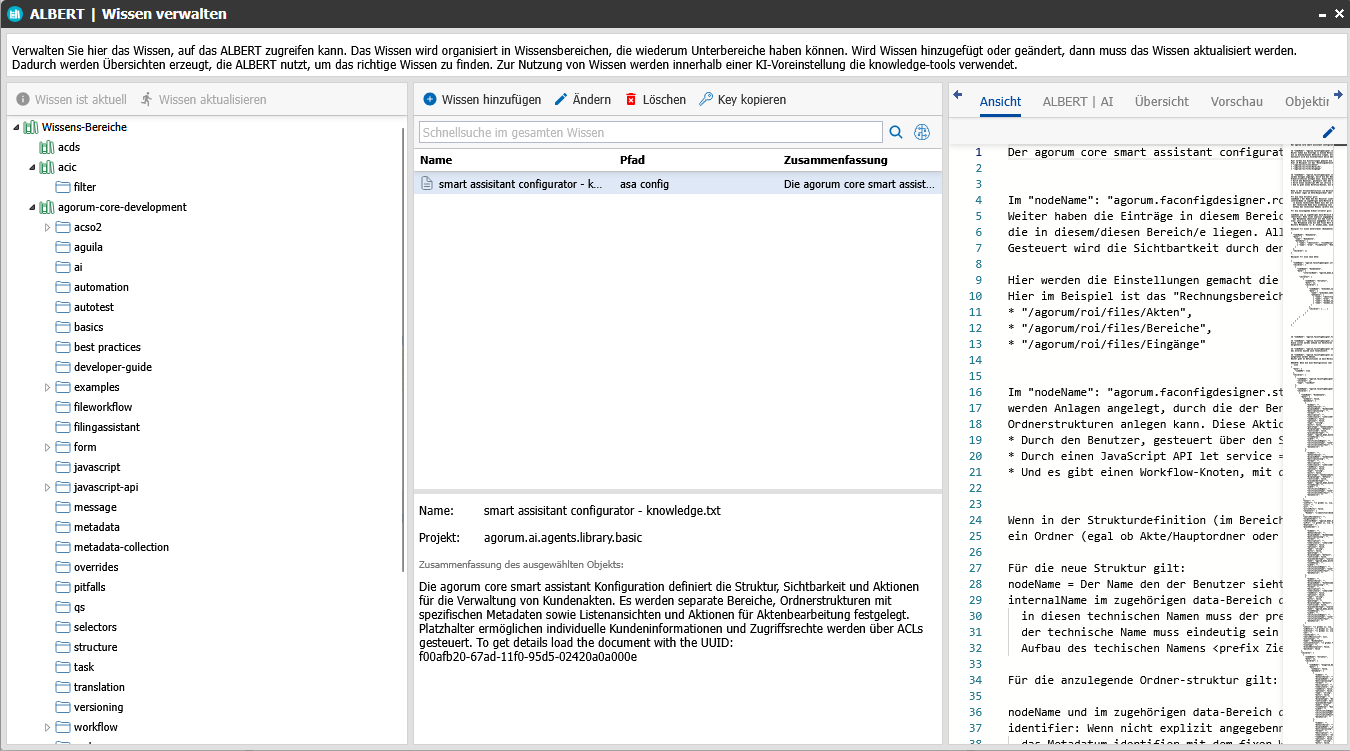
Task: Click the AI search icon beside magnifier
Action: tap(922, 132)
